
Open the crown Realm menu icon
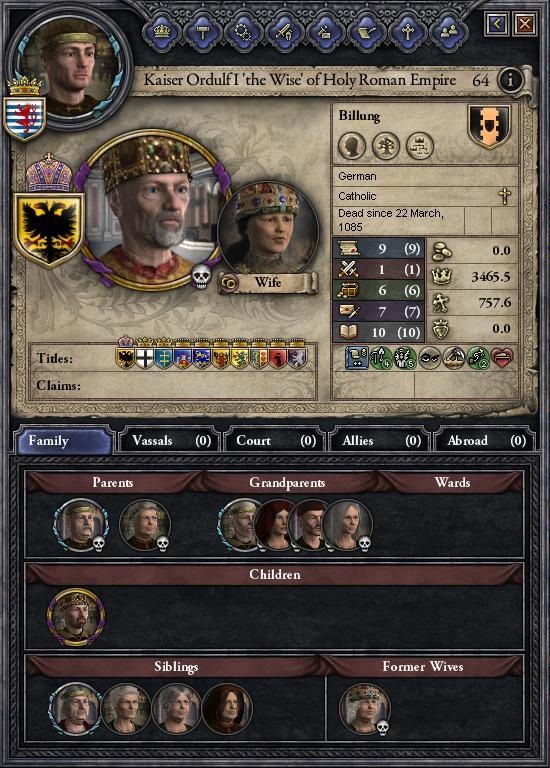pos(162,32)
